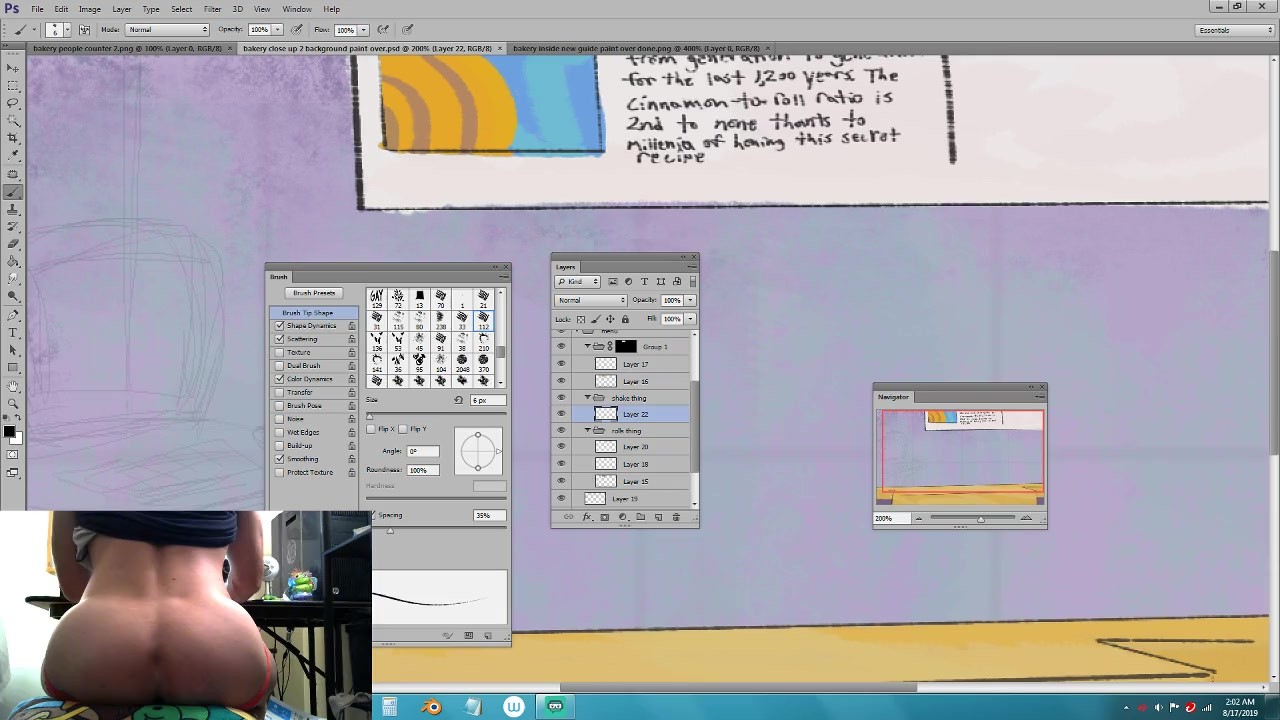This screenshot has height=720, width=1280.
Task: Select the Move tool
Action: click(13, 68)
